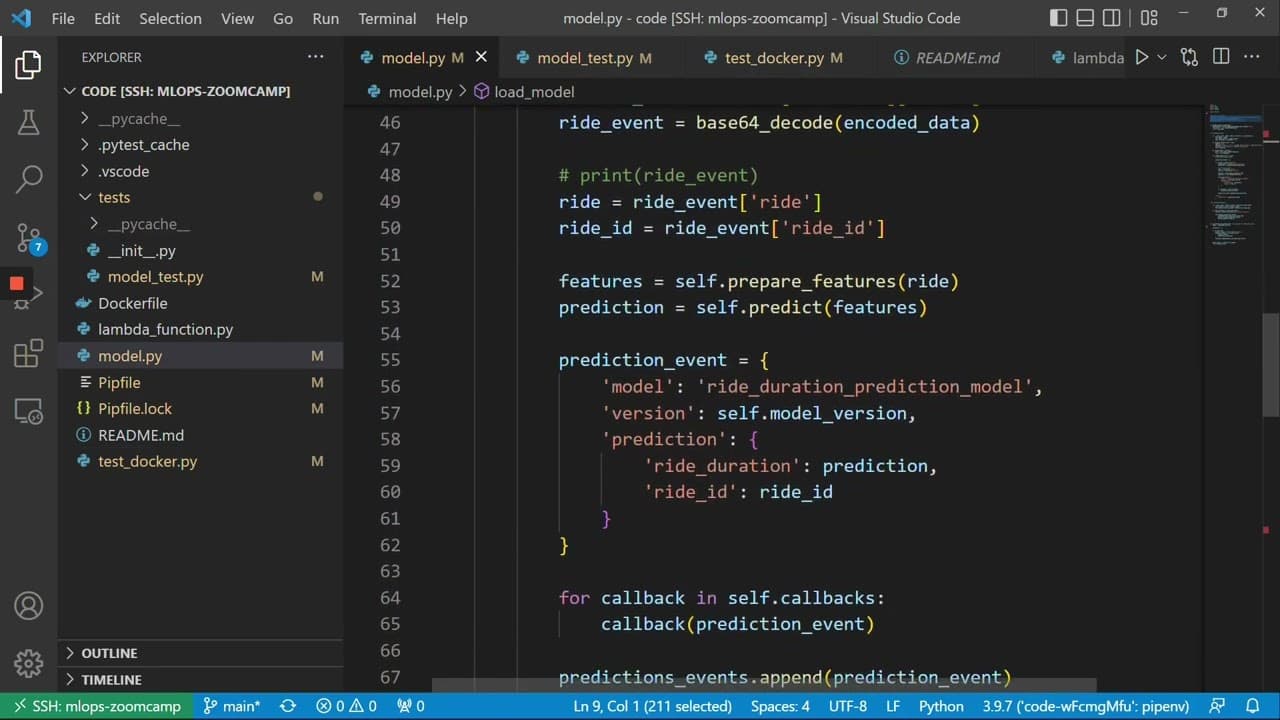Open Pipfile.lock in the explorer

pos(135,409)
